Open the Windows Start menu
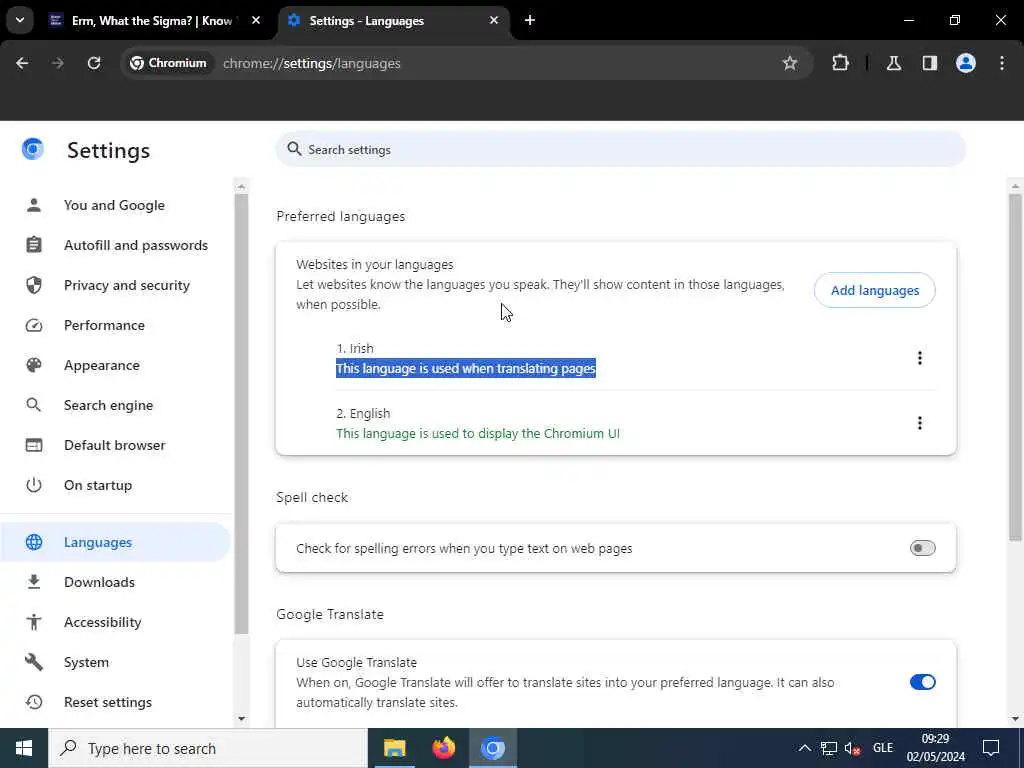This screenshot has height=768, width=1024. click(24, 748)
